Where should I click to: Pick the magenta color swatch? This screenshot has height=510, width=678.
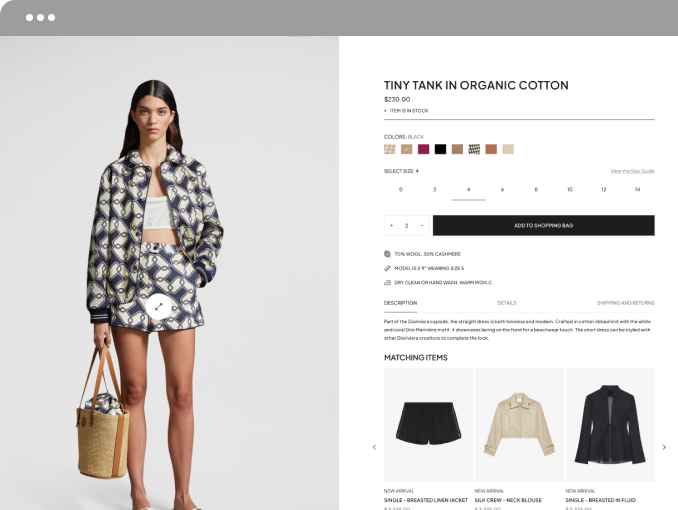423,149
